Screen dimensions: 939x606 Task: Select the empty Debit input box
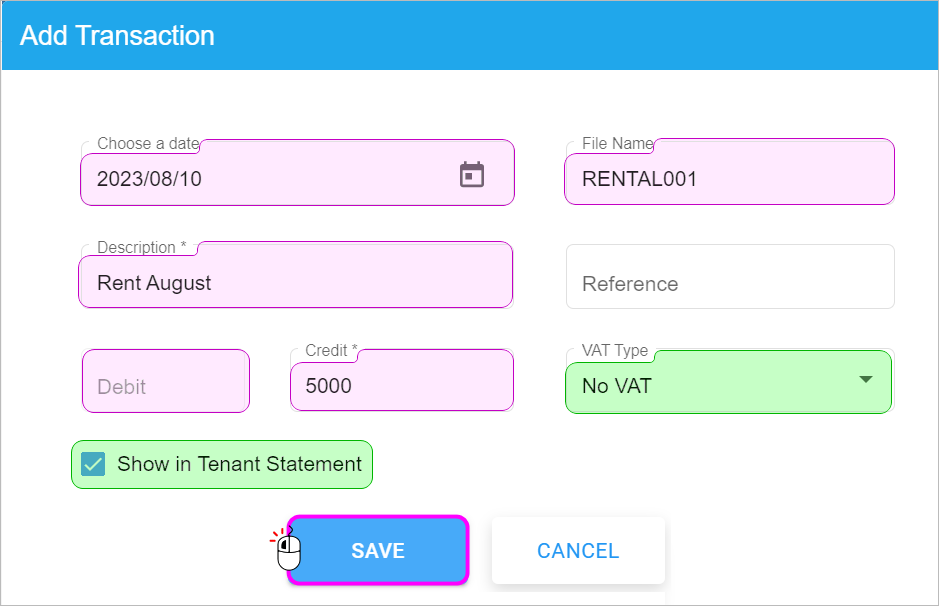(x=165, y=386)
